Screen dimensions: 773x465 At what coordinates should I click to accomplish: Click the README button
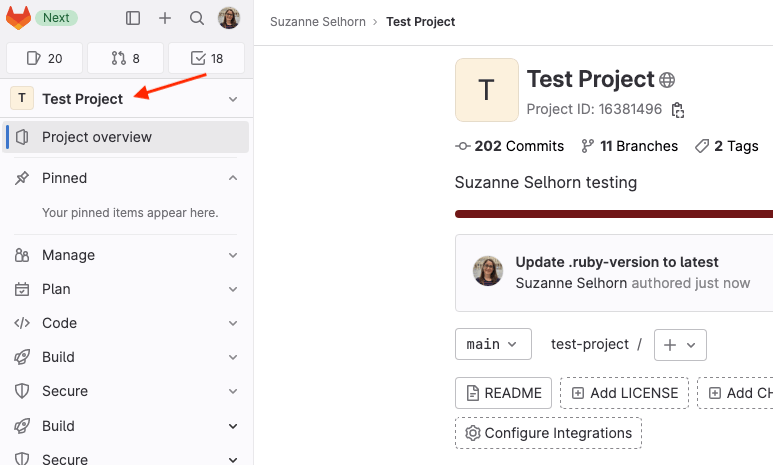(x=503, y=393)
